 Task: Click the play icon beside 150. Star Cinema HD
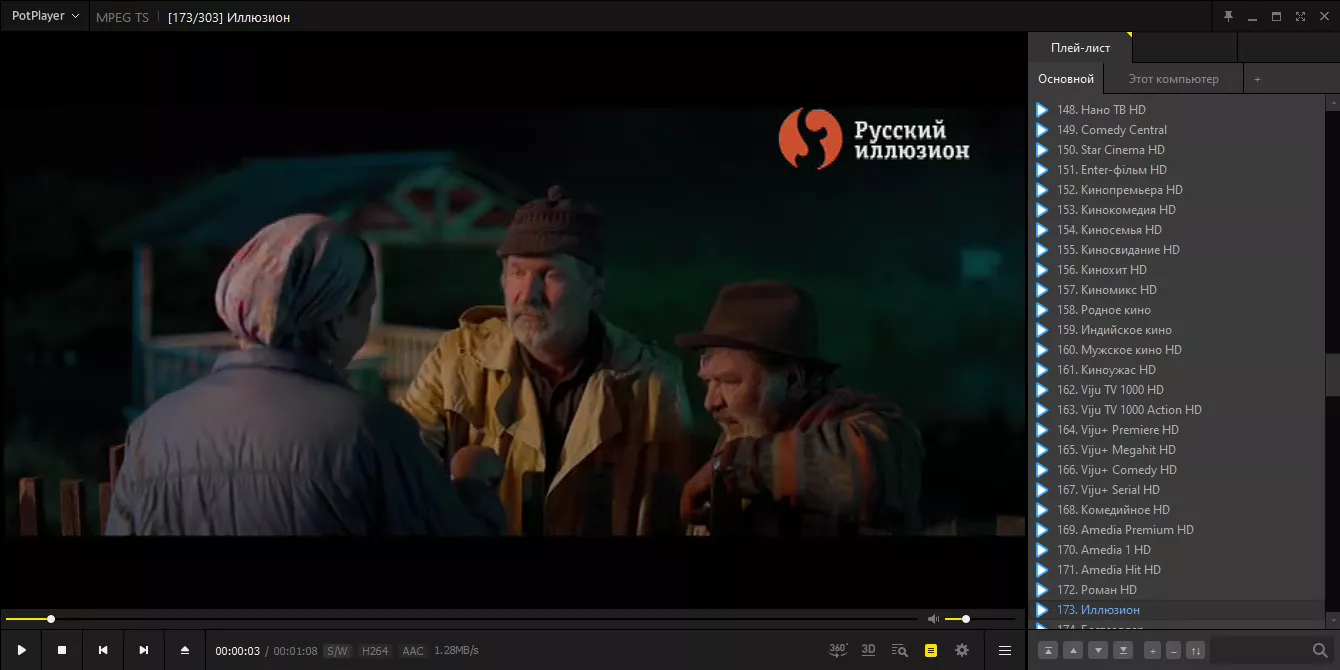[1042, 150]
